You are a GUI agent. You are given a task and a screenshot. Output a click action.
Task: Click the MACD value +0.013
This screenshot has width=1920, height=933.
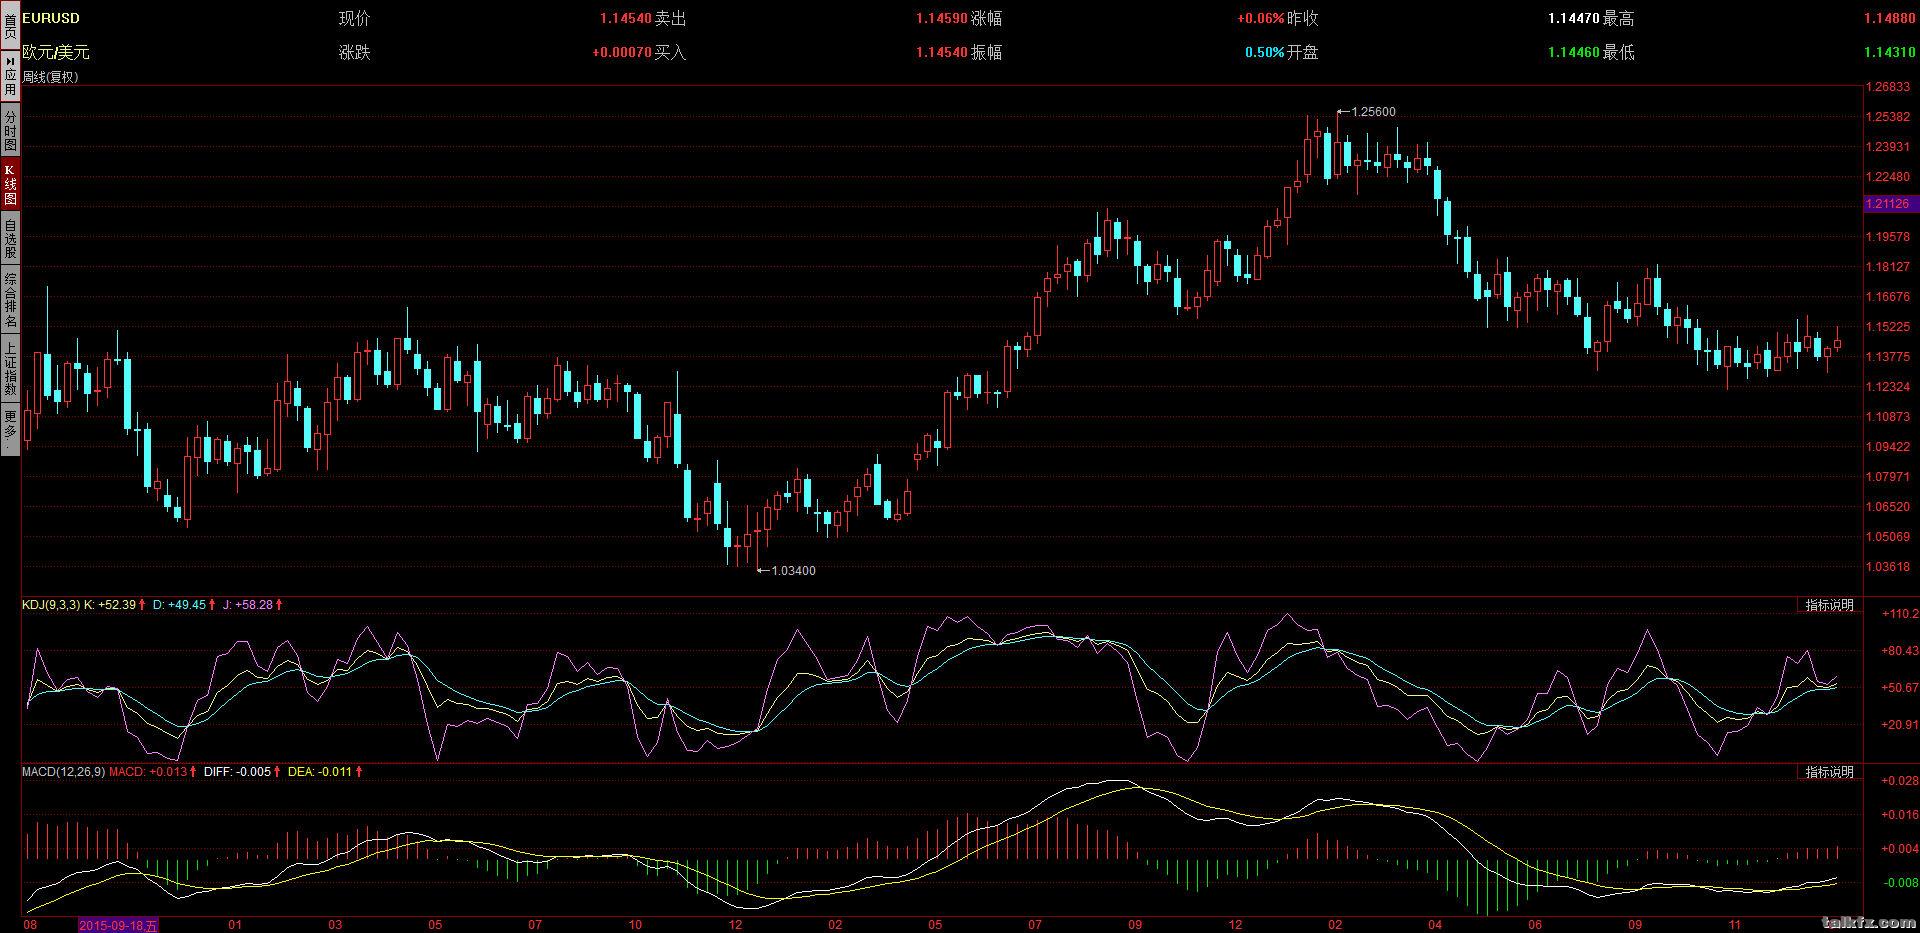[x=167, y=772]
